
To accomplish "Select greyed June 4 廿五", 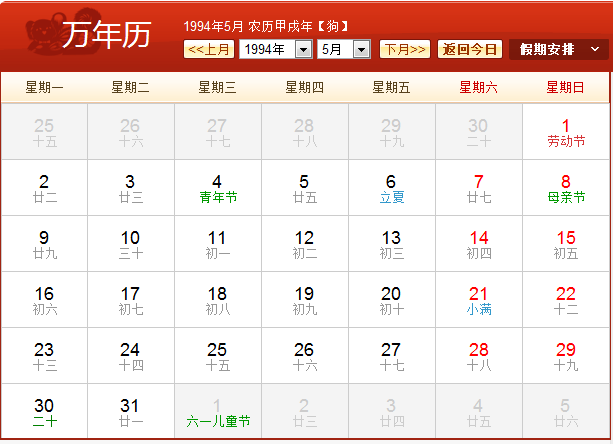I will 479,411.
